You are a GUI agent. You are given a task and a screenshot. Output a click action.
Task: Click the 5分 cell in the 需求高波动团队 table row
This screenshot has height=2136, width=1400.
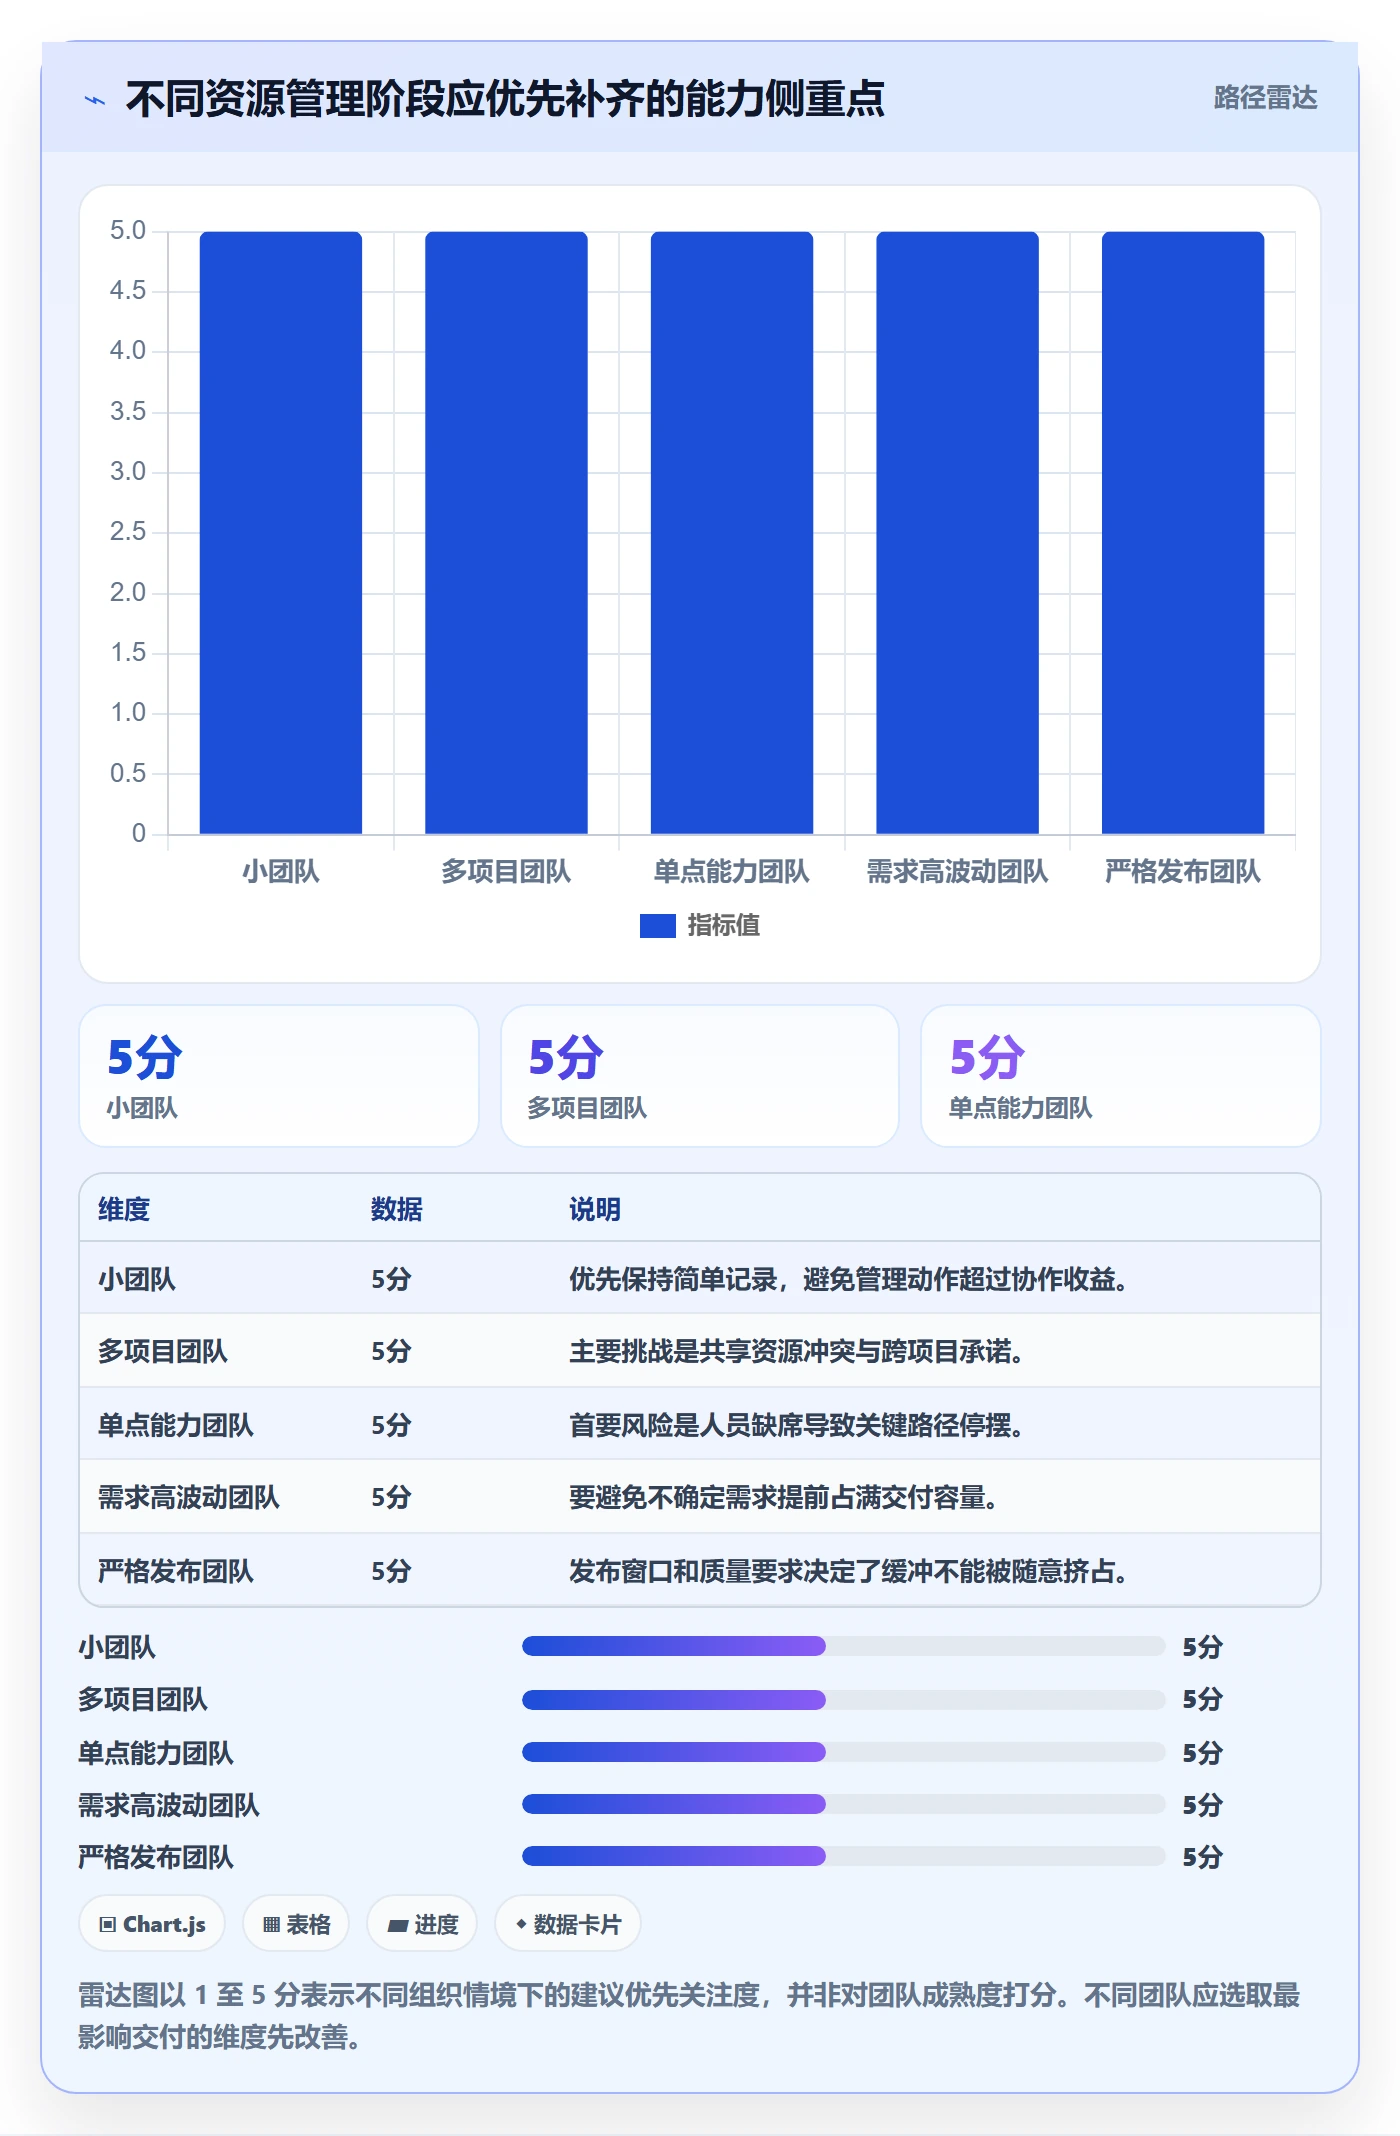tap(391, 1498)
